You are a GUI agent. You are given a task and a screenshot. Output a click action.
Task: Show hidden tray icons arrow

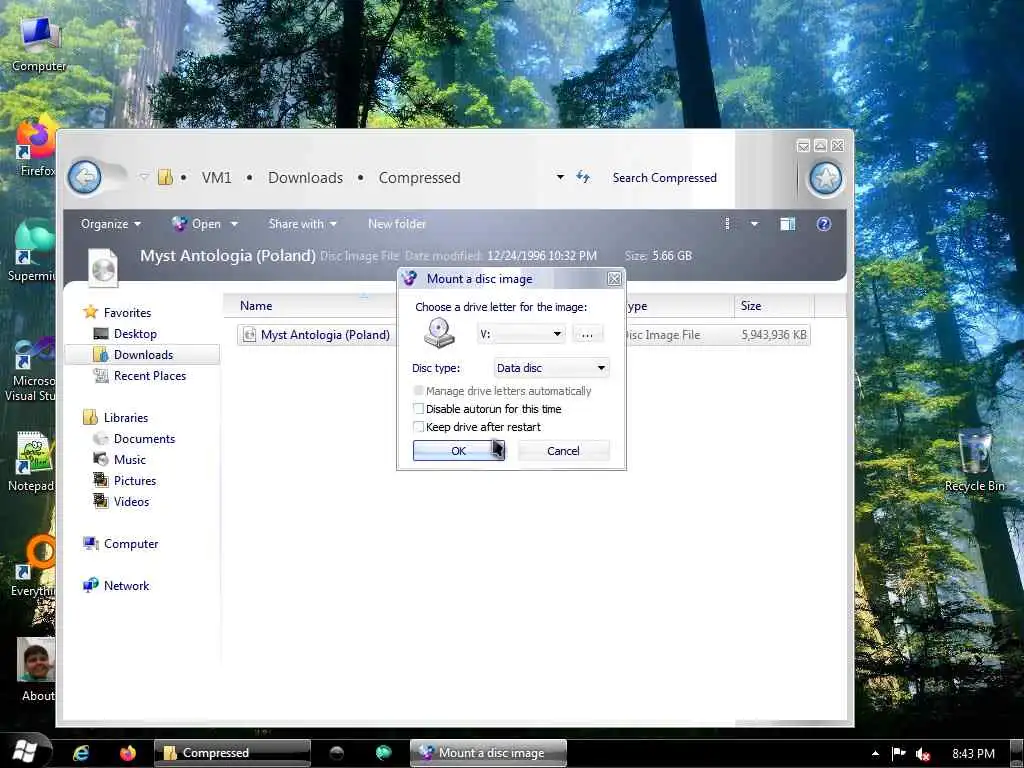(x=875, y=754)
